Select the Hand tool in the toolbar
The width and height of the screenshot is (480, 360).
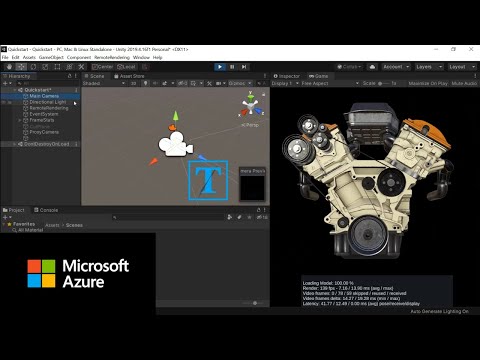tap(9, 67)
